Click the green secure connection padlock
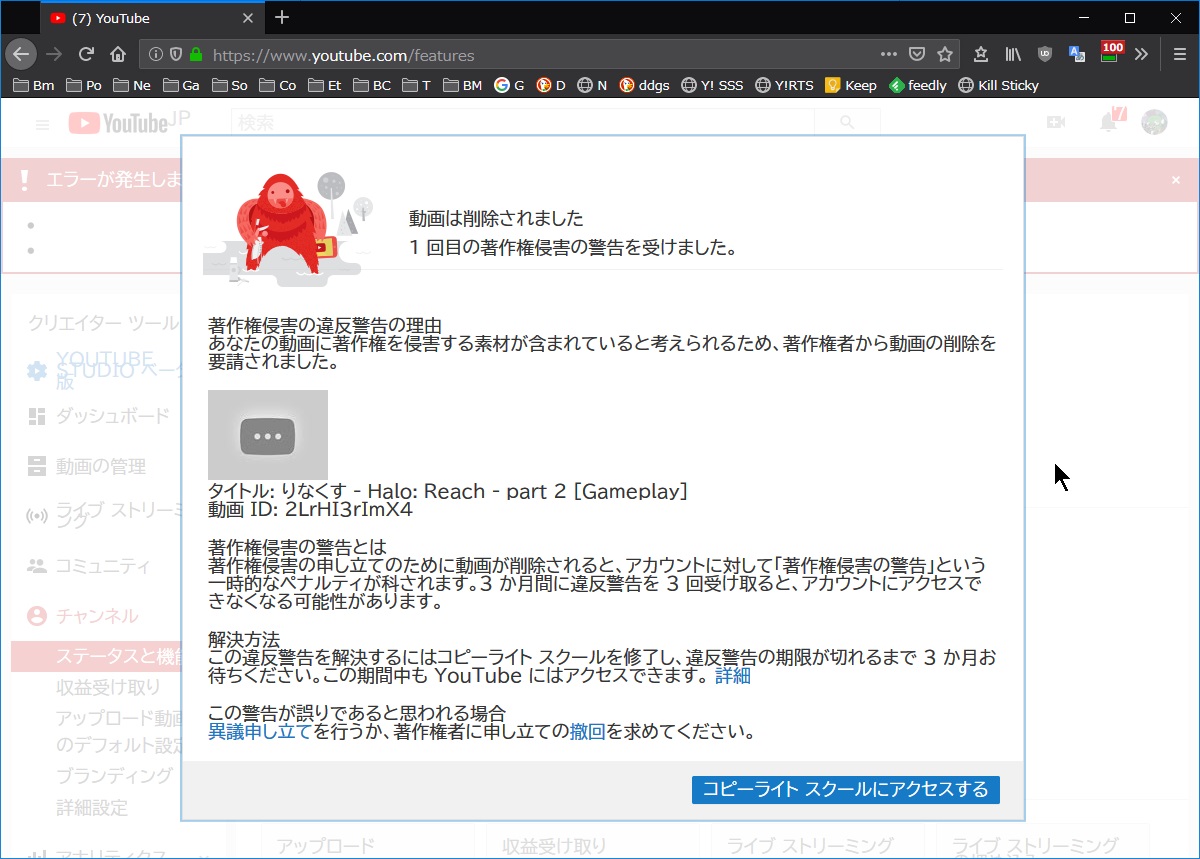This screenshot has width=1200, height=859. point(195,55)
